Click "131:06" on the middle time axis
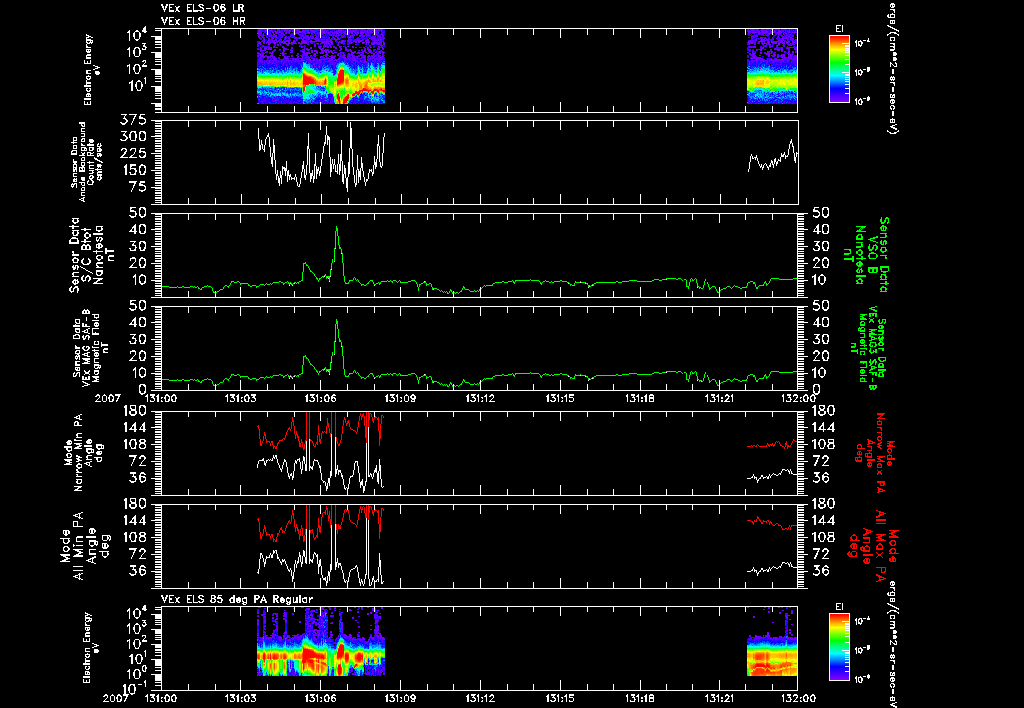 321,398
